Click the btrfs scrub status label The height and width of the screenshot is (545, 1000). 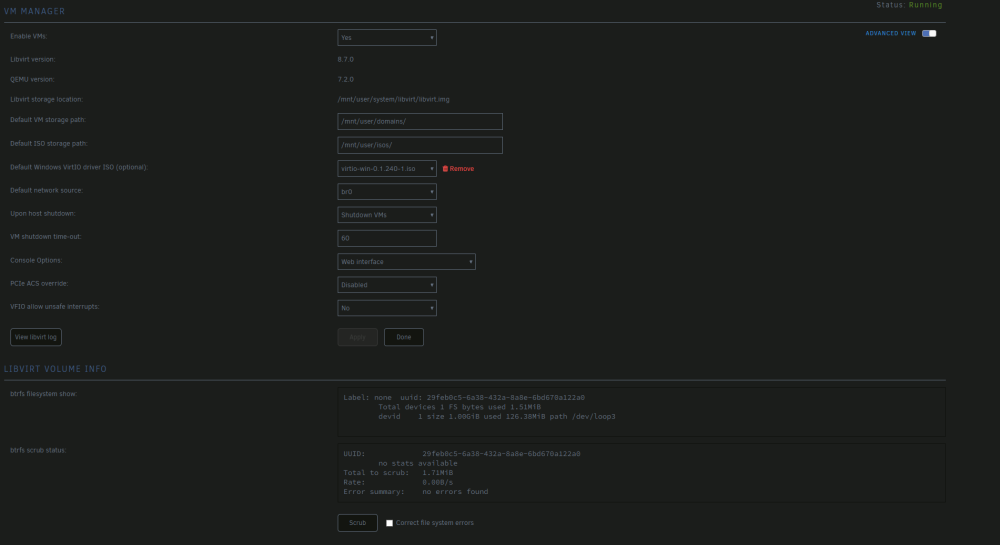[x=38, y=450]
